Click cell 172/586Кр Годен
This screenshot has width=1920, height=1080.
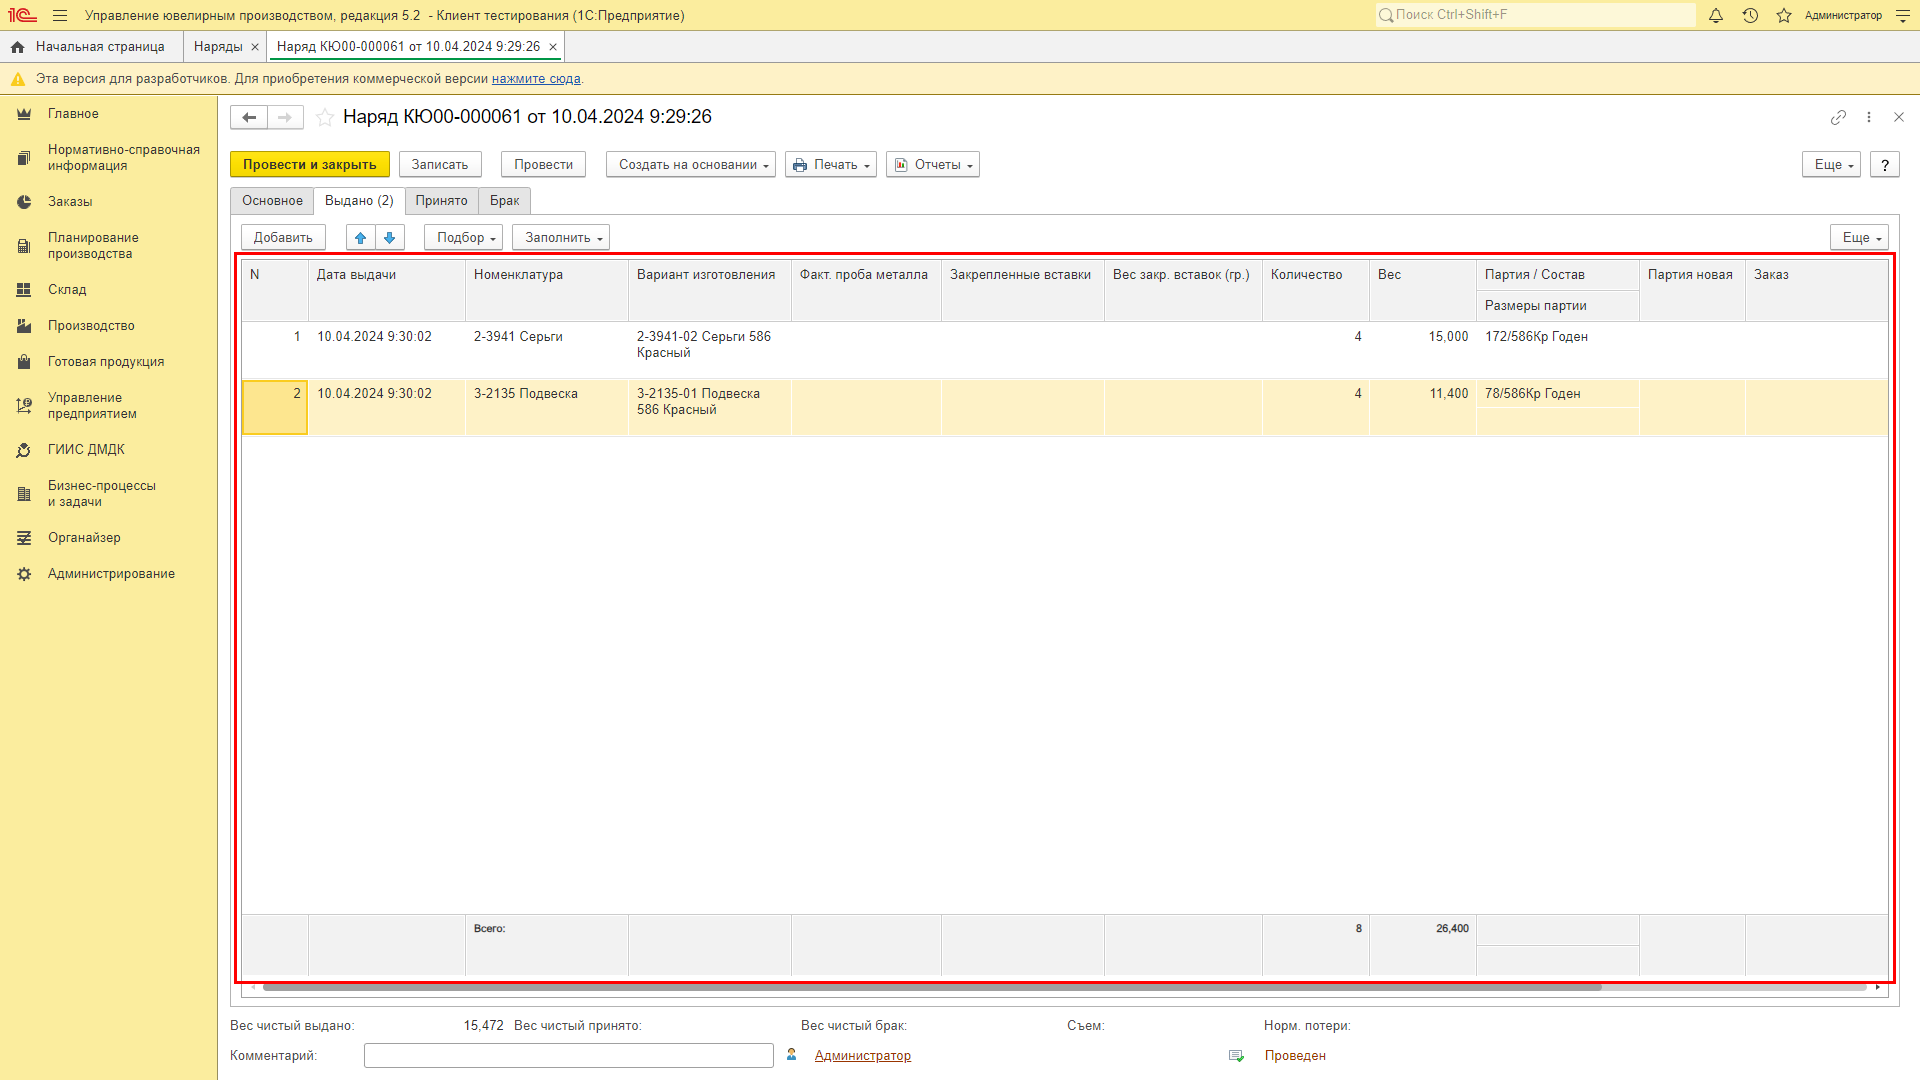coord(1558,337)
